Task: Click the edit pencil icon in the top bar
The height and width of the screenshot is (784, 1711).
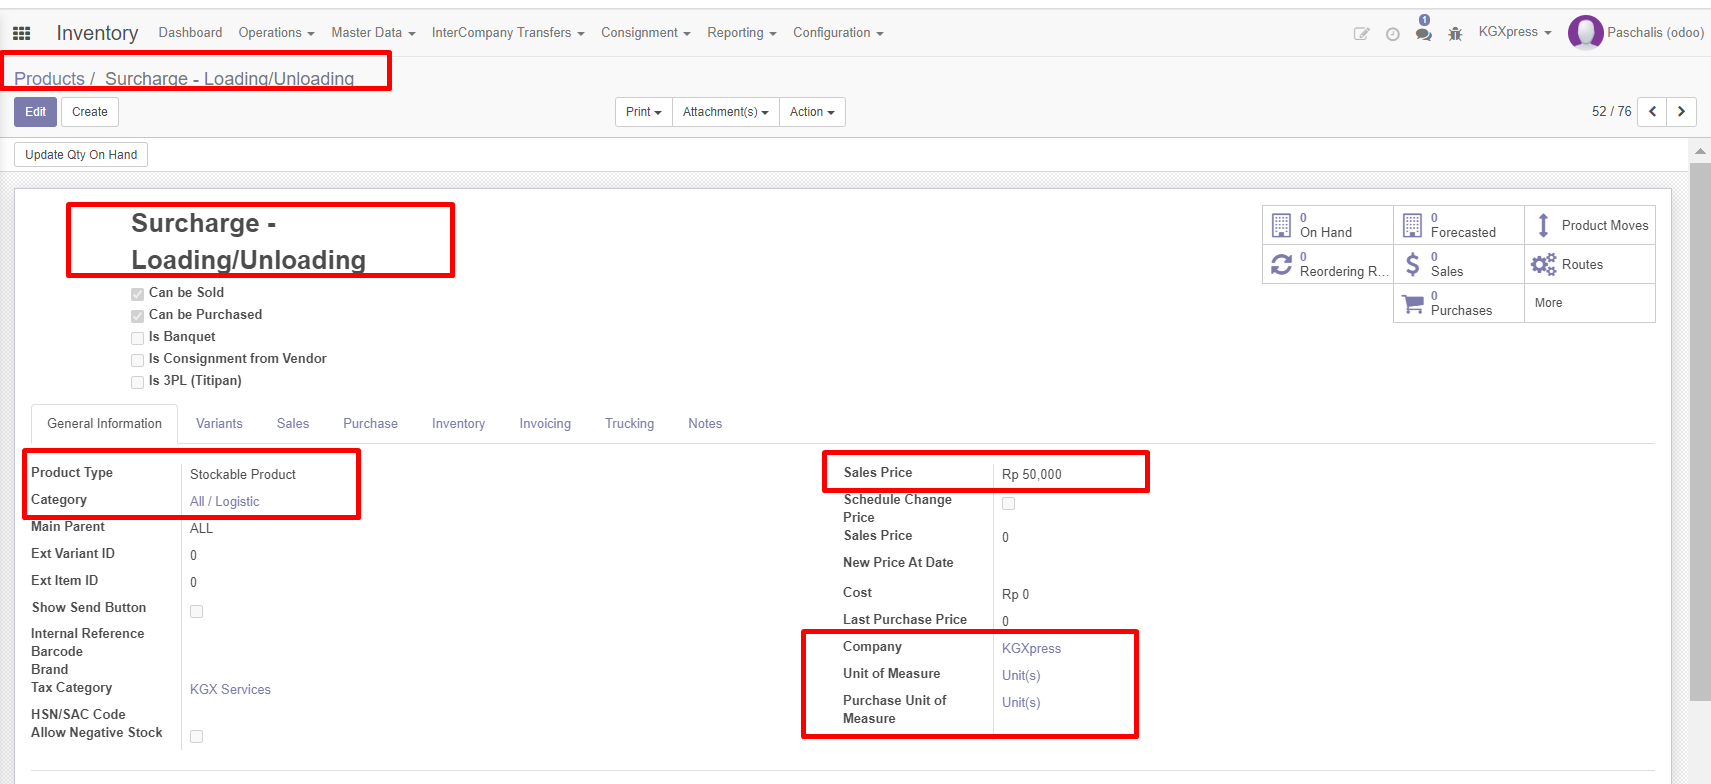Action: point(1361,34)
